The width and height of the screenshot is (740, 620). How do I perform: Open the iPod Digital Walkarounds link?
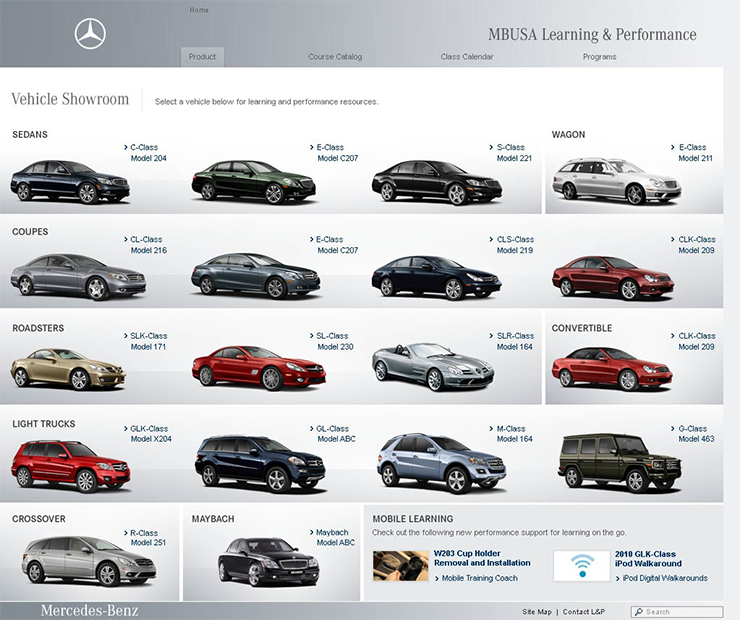pyautogui.click(x=666, y=578)
